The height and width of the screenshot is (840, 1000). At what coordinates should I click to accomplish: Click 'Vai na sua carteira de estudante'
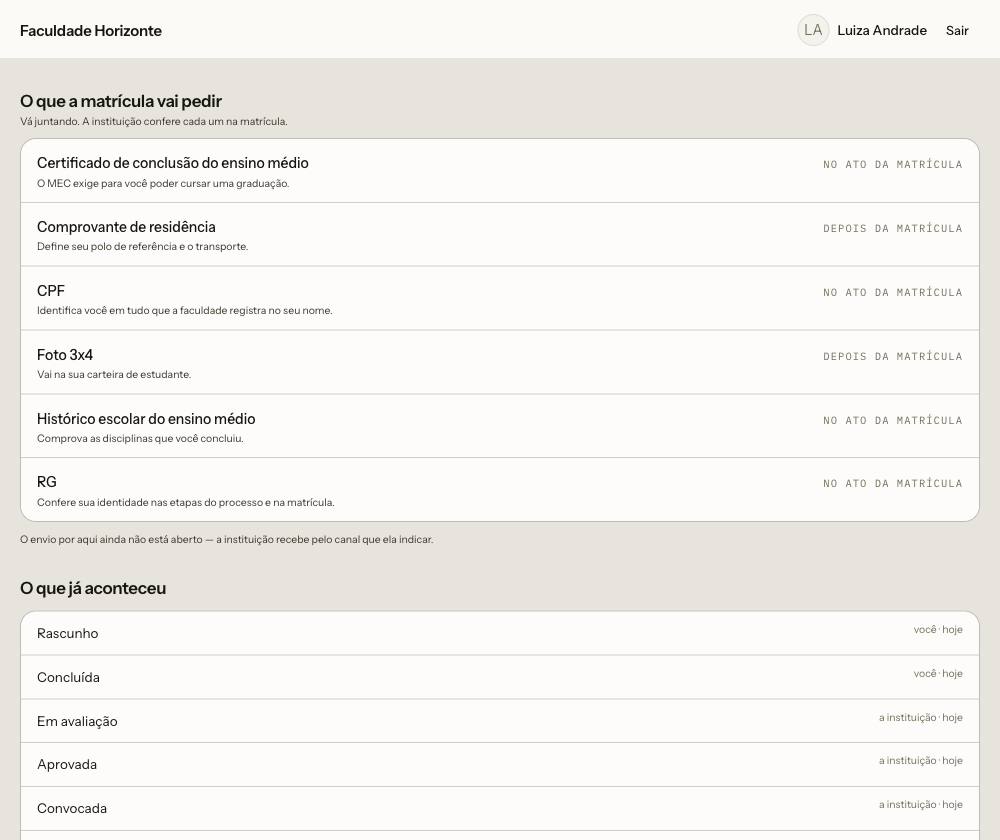[114, 374]
